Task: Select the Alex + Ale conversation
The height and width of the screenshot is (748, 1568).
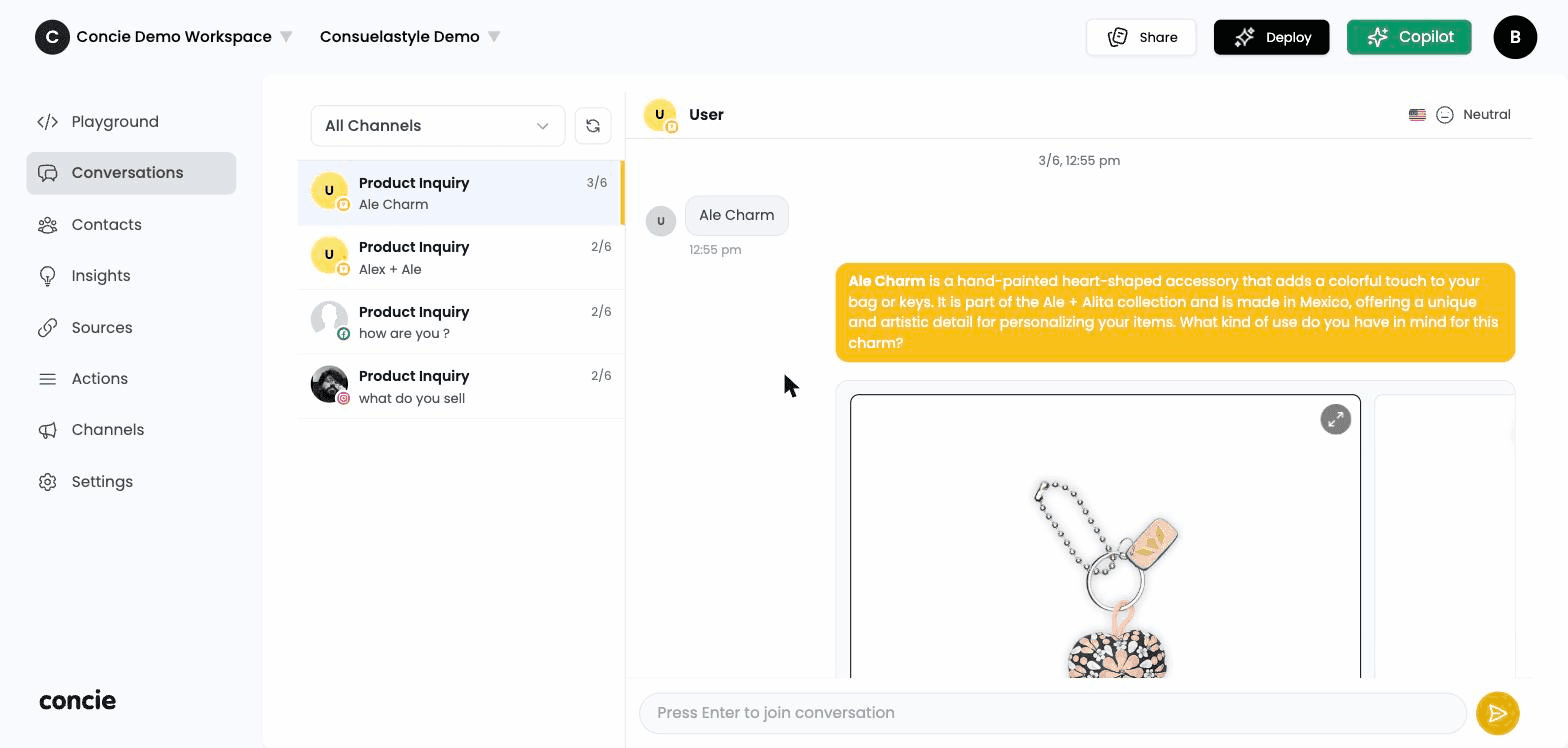Action: click(x=460, y=258)
